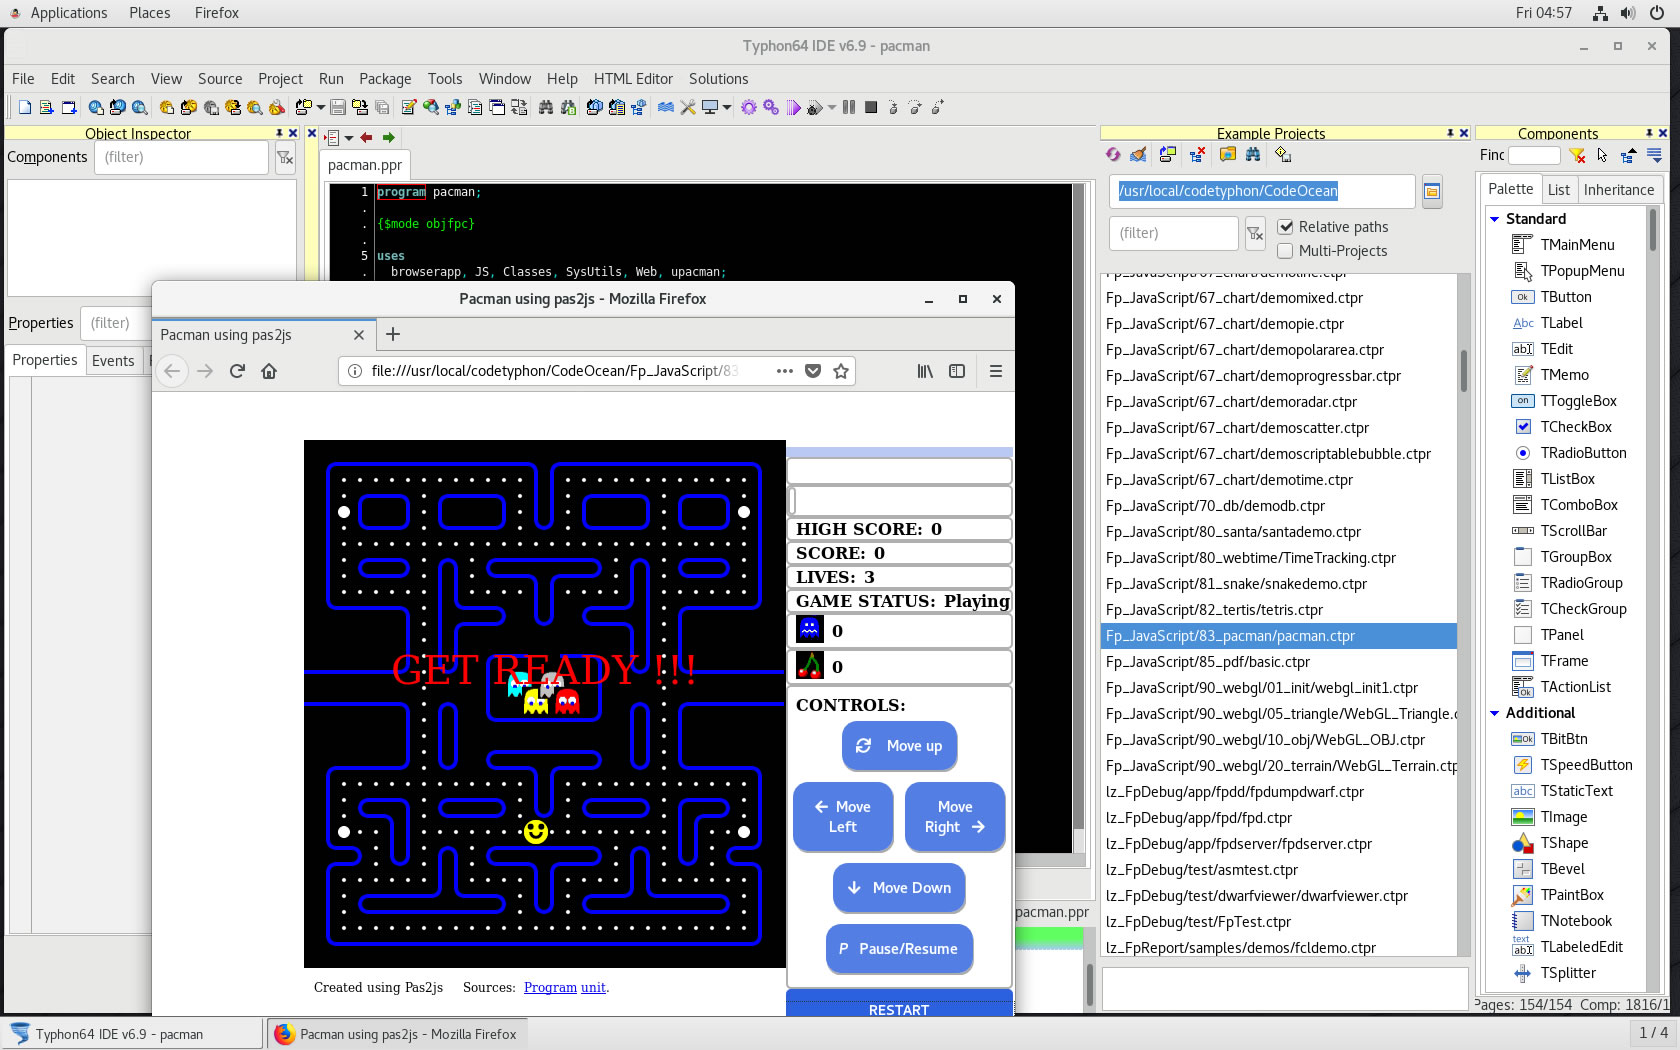Screen dimensions: 1680x1050
Task: Select the arrow pointer tool in Components
Action: [x=1602, y=155]
